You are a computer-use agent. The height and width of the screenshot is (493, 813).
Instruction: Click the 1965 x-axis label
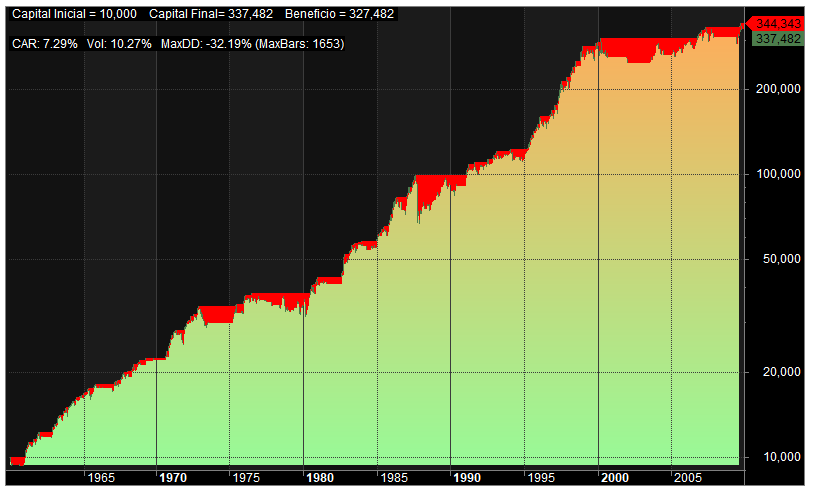coord(101,477)
